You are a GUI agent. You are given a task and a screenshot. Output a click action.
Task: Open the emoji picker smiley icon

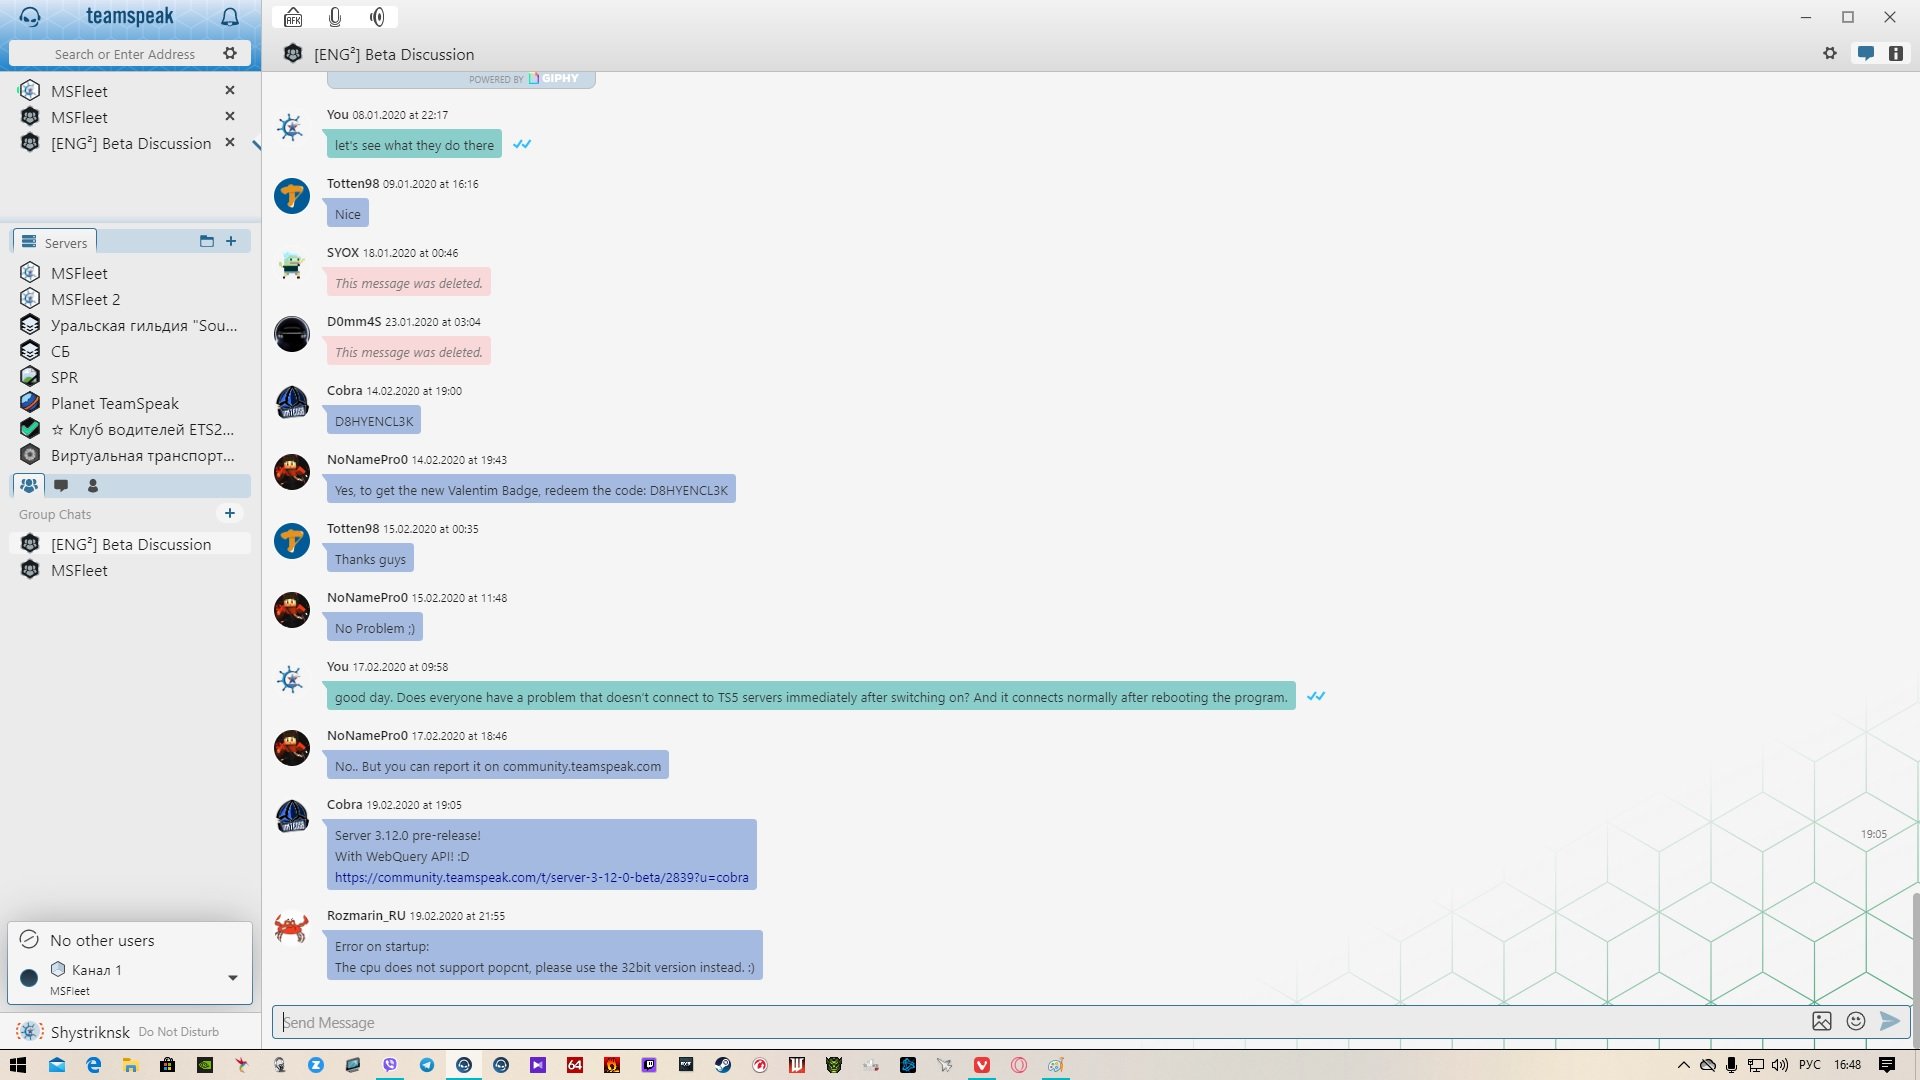click(x=1856, y=1021)
